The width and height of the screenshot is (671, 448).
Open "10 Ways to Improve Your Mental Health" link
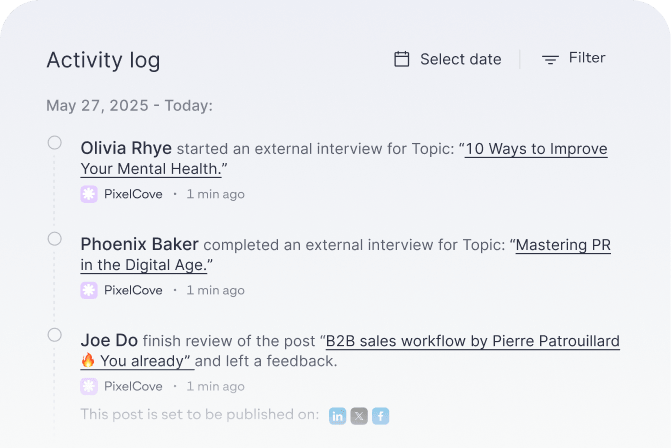tap(536, 149)
